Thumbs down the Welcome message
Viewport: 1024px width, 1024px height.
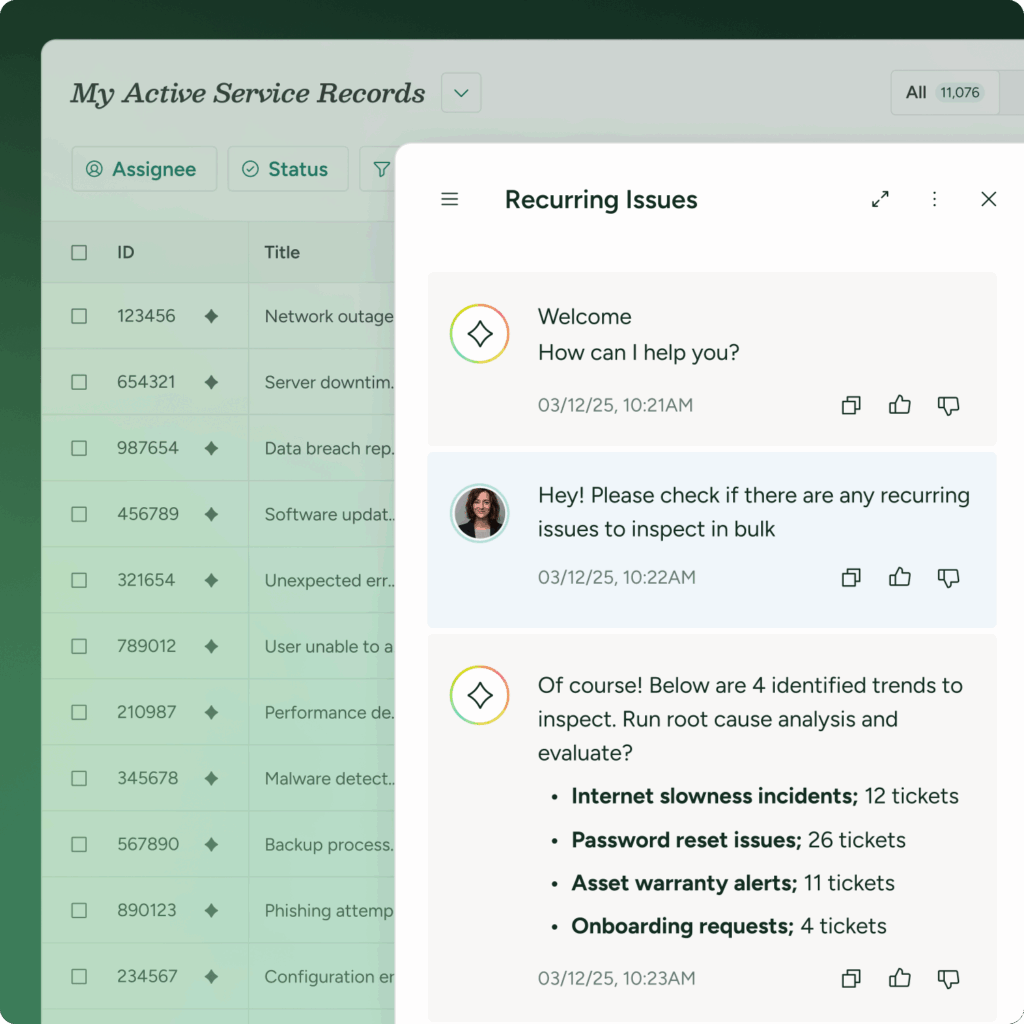[x=948, y=406]
